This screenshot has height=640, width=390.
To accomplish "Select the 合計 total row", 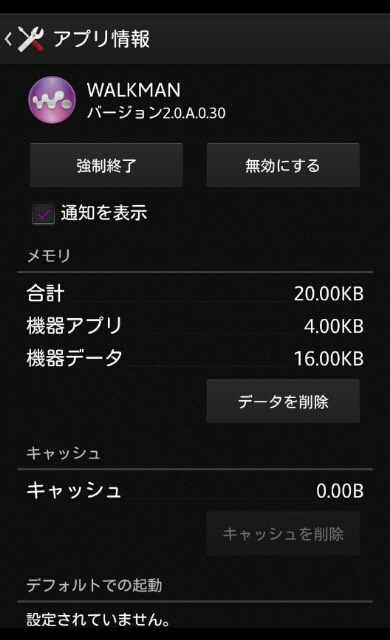I will tap(195, 293).
